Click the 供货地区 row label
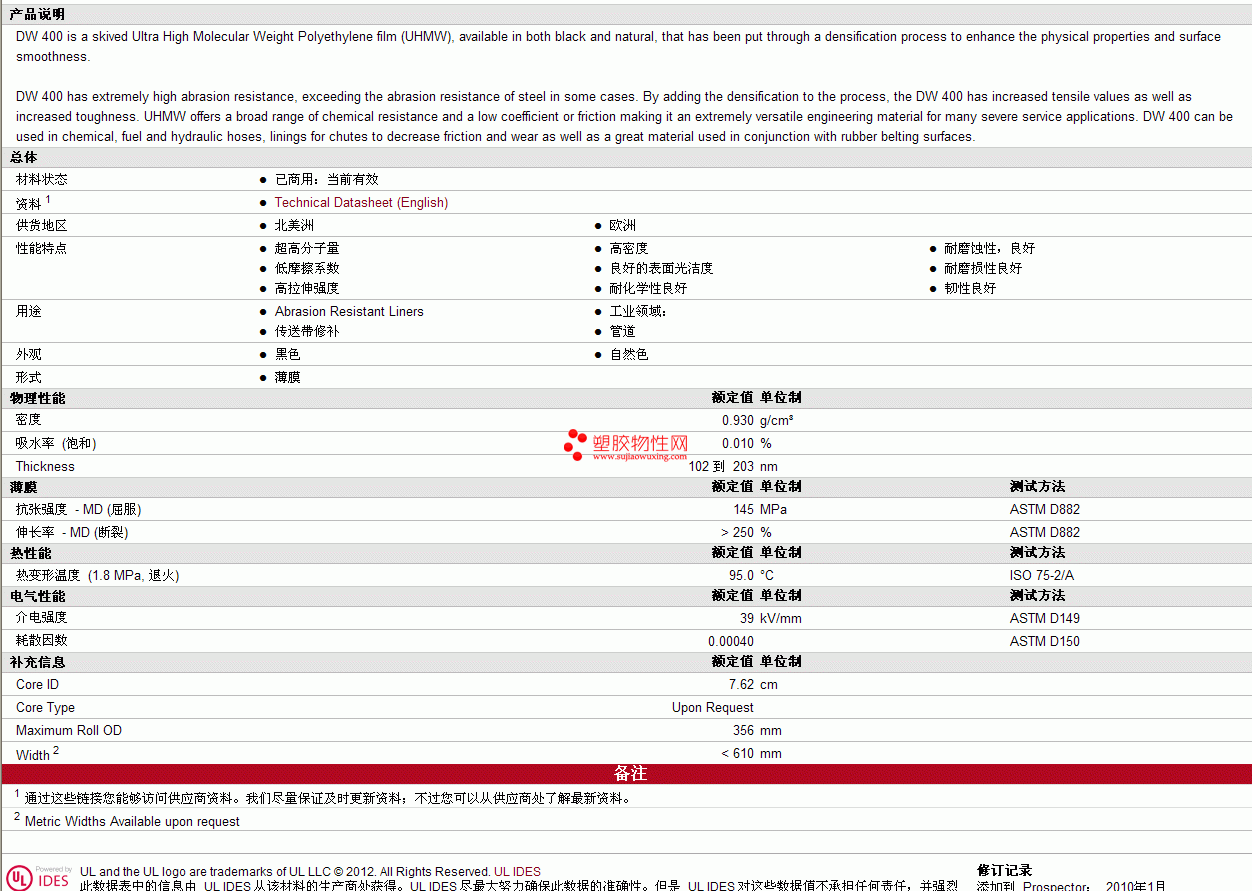The height and width of the screenshot is (891, 1252). pos(42,225)
